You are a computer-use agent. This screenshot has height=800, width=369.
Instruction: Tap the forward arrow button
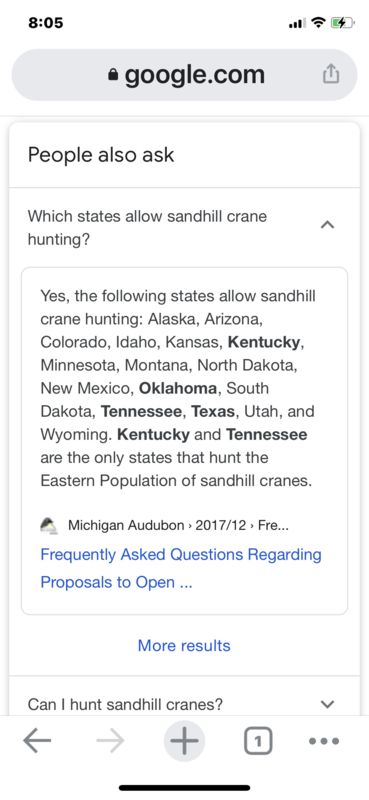point(110,741)
